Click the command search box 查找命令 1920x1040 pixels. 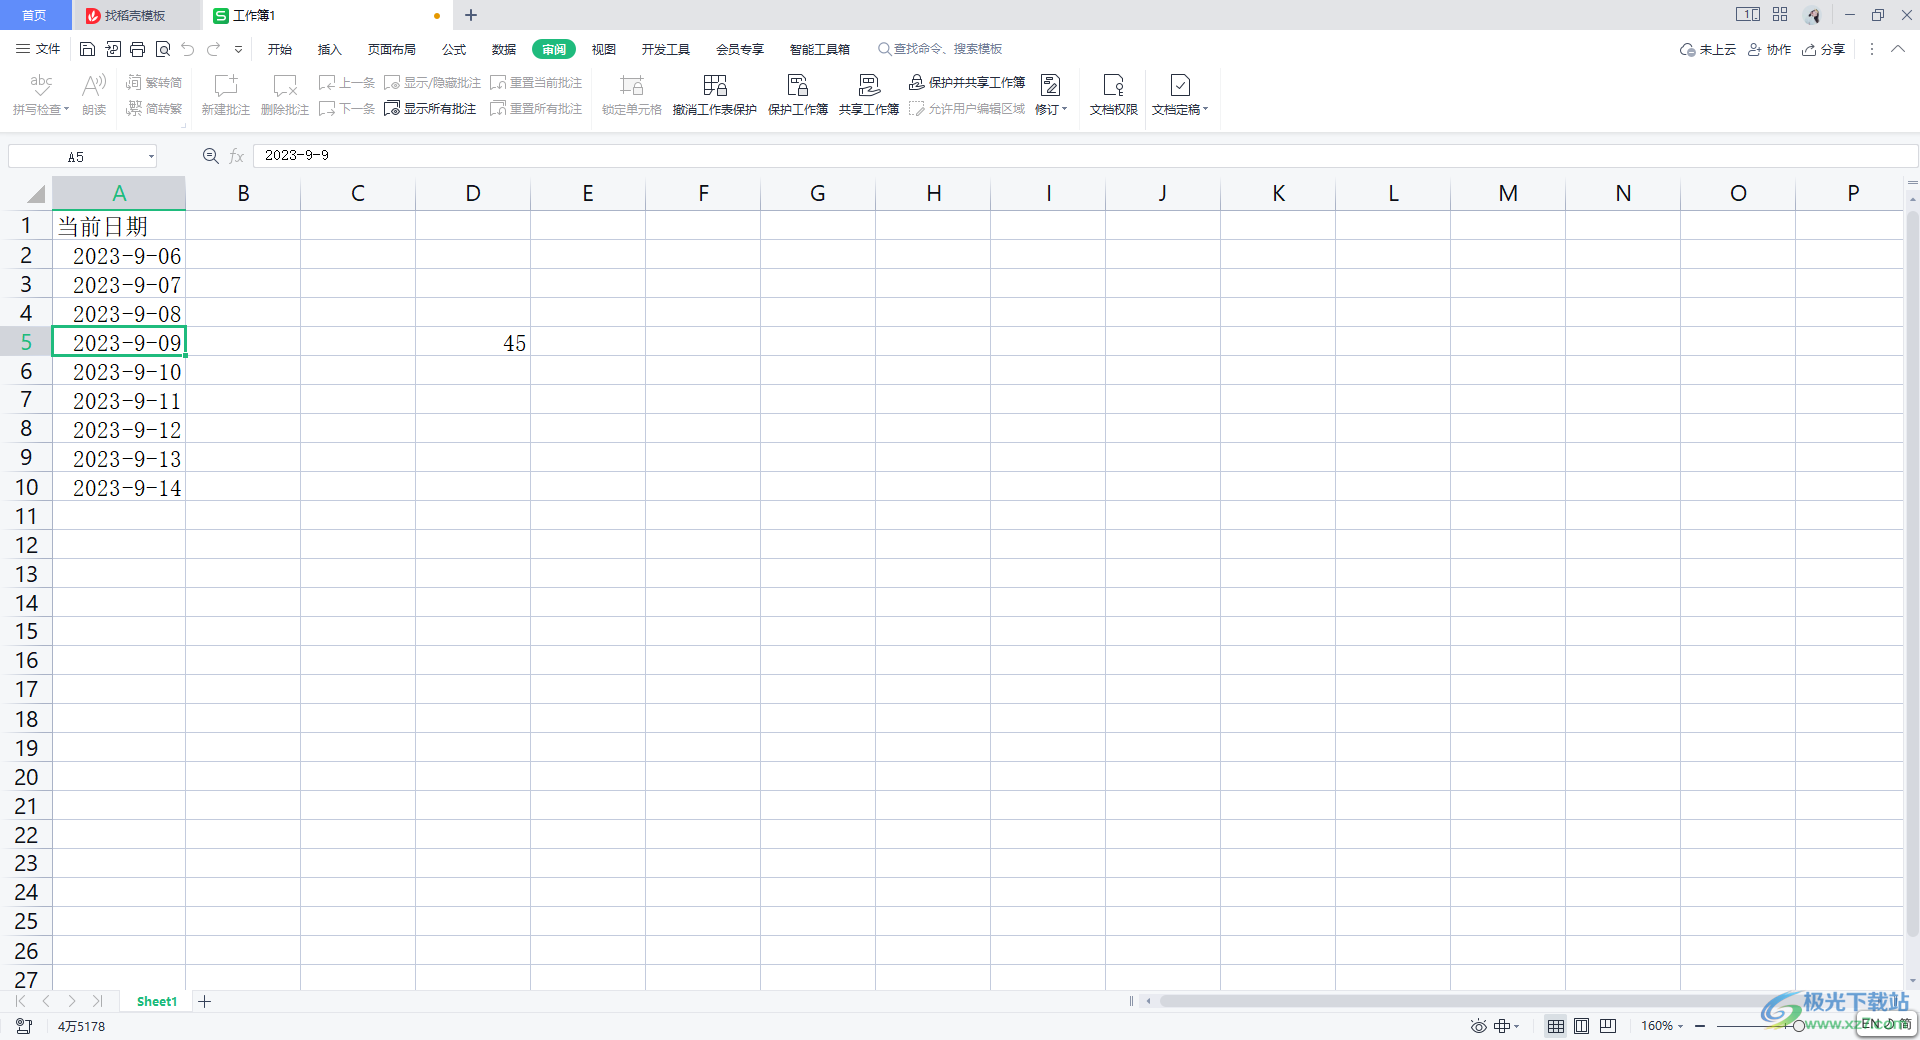point(940,49)
